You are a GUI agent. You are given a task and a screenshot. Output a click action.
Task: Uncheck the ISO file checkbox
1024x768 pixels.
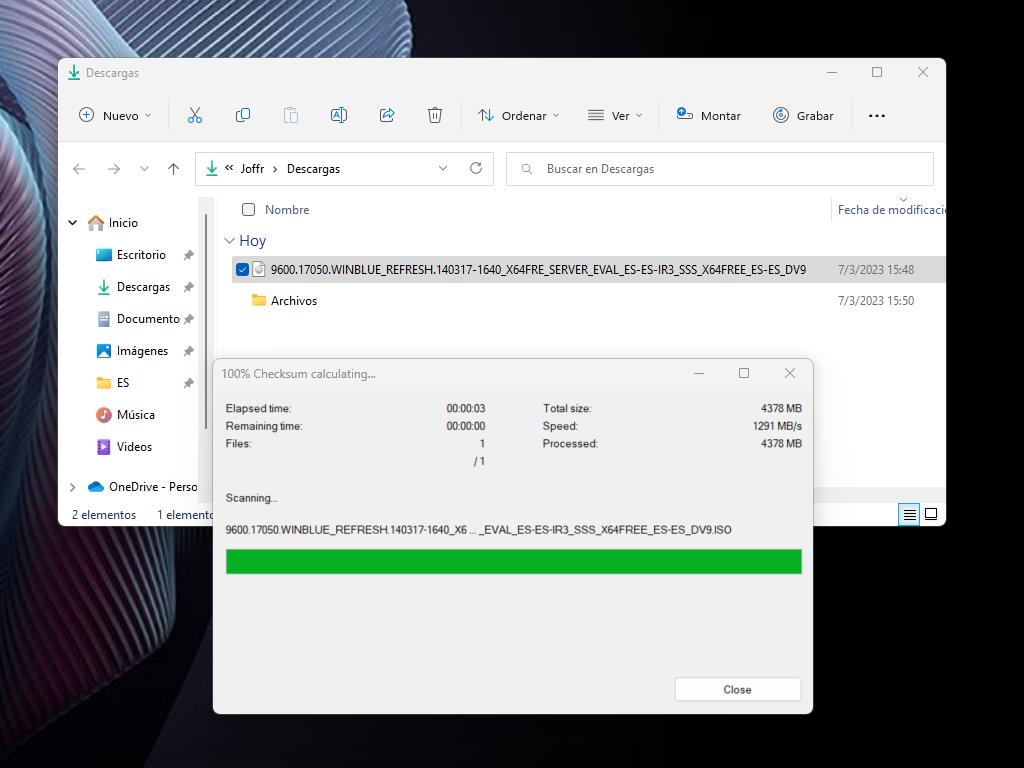point(242,270)
